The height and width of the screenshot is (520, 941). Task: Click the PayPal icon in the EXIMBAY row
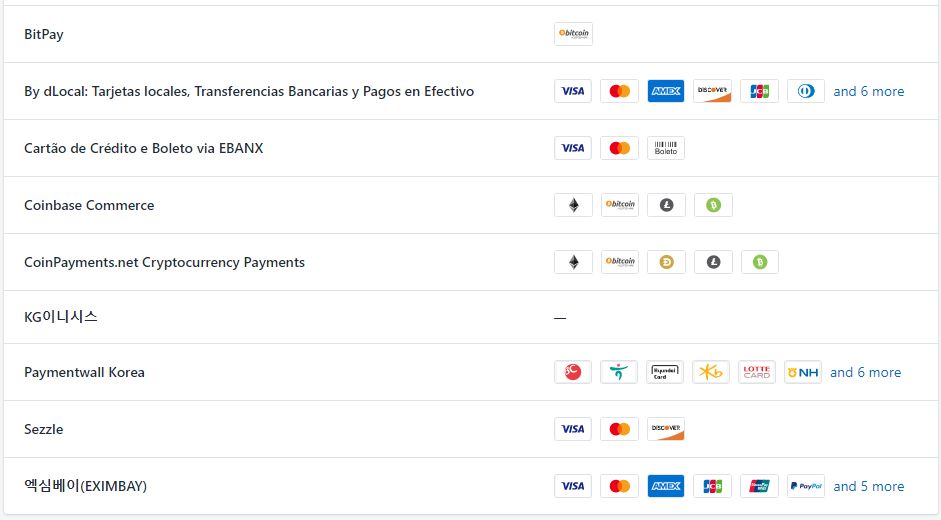[806, 486]
